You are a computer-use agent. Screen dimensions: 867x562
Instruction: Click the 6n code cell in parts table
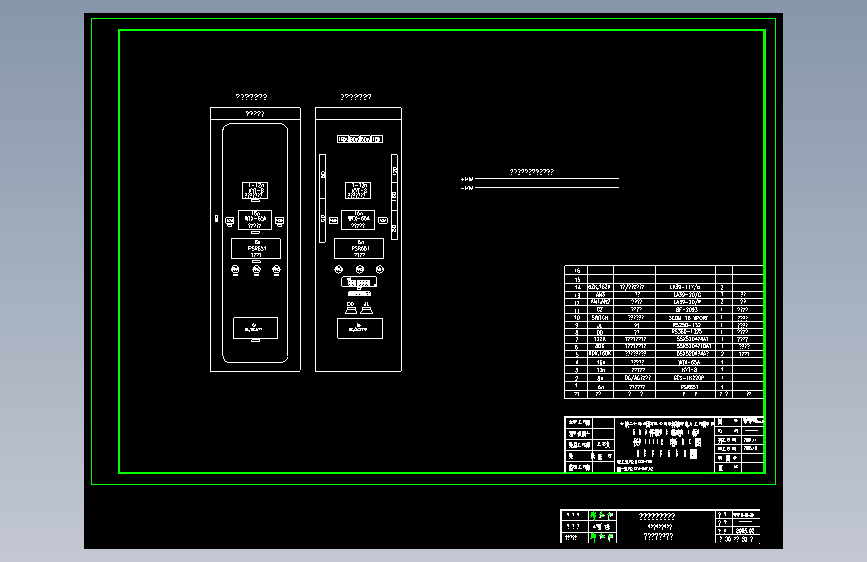[x=600, y=387]
